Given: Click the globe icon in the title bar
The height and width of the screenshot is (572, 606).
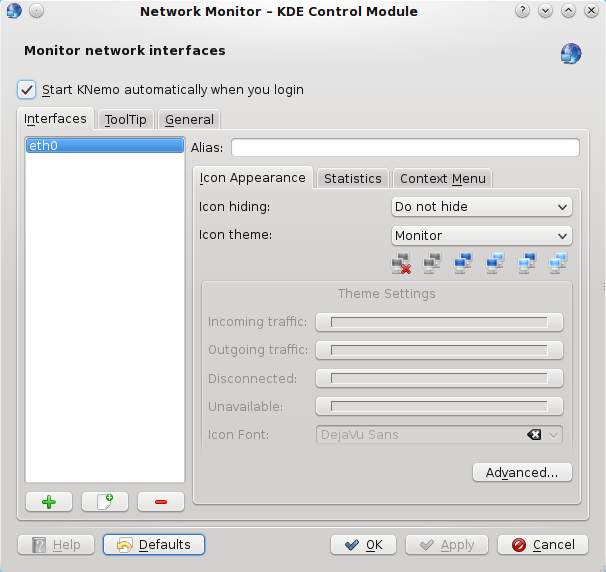Looking at the screenshot, I should 14,11.
